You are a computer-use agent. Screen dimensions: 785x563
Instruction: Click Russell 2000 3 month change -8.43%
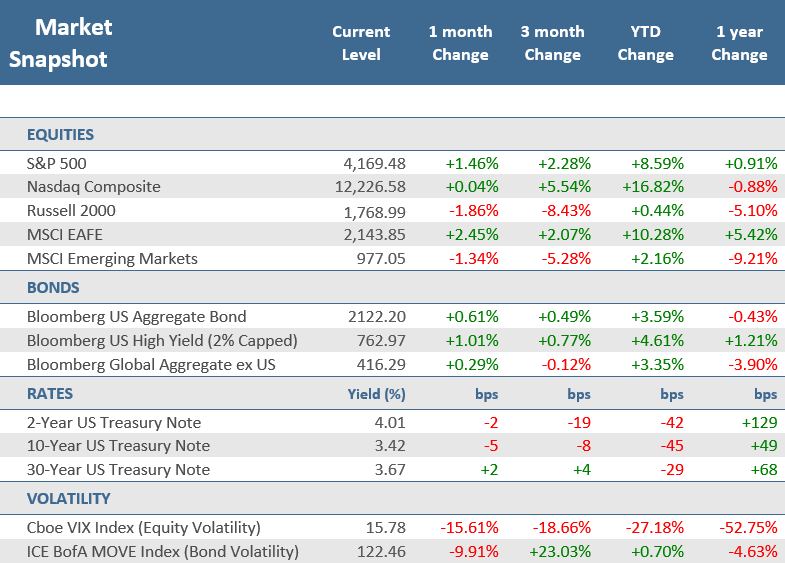566,211
